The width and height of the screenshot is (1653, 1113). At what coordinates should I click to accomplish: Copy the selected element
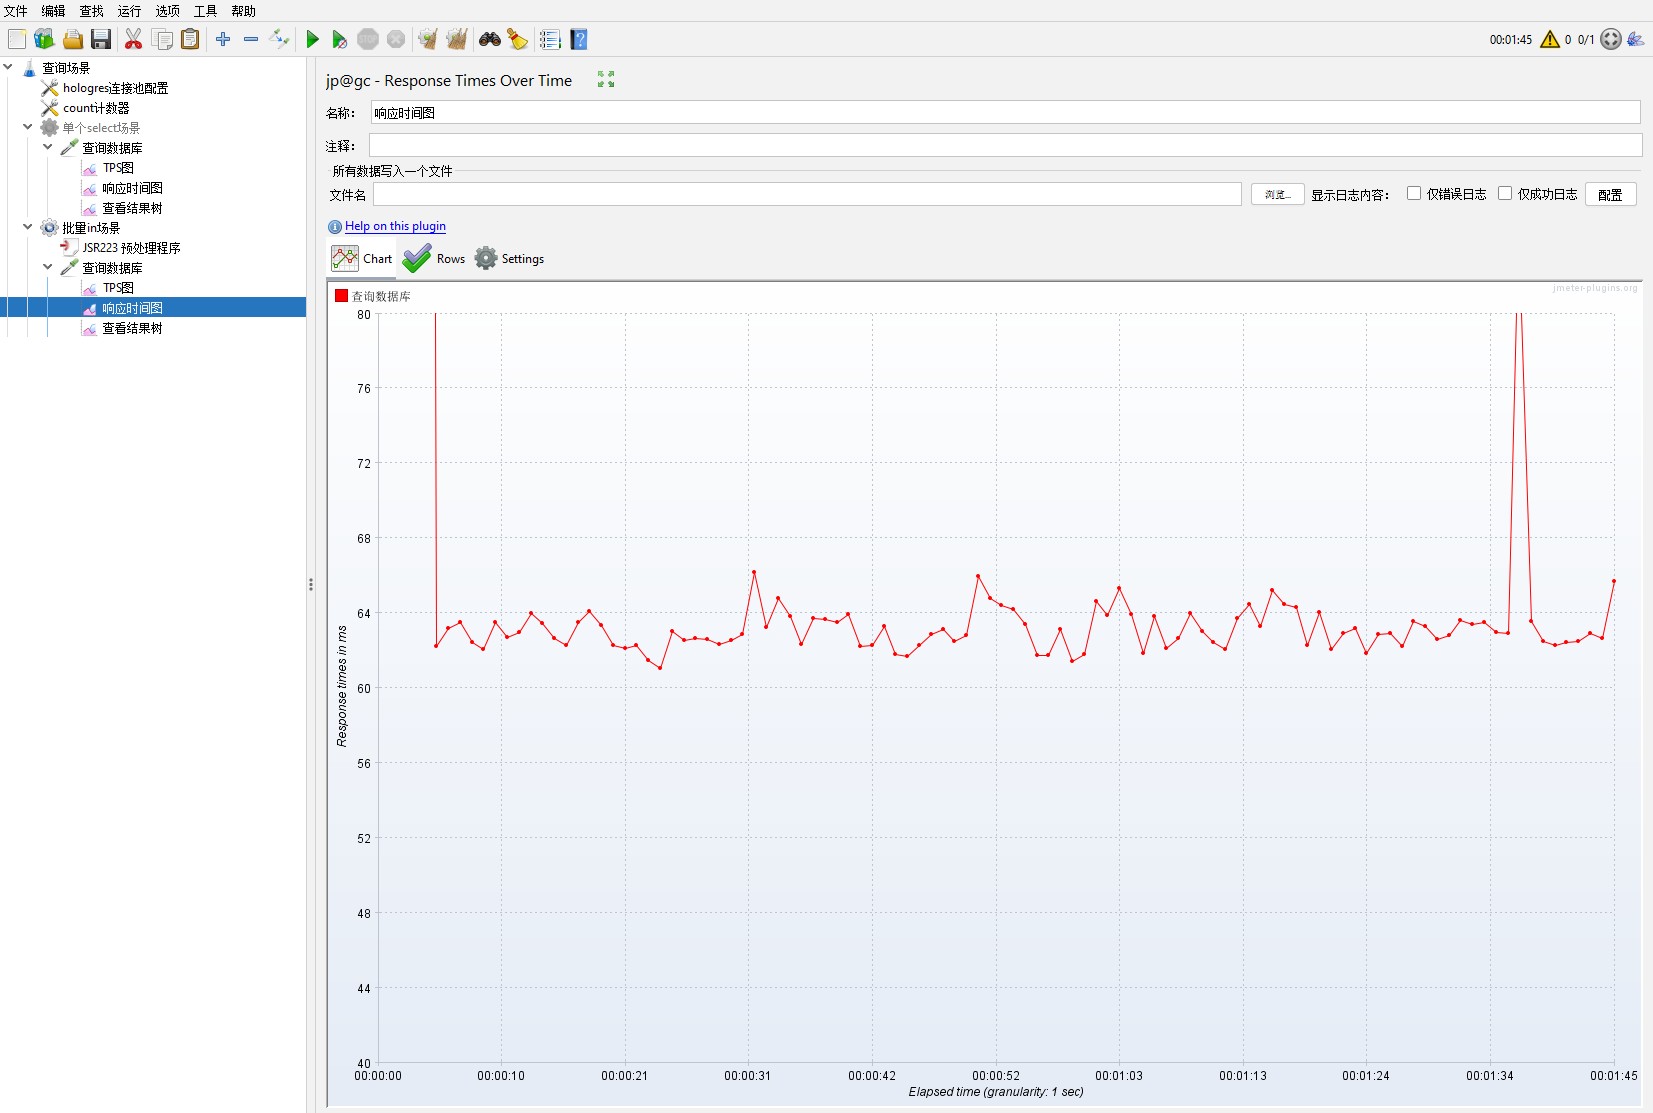[x=162, y=39]
